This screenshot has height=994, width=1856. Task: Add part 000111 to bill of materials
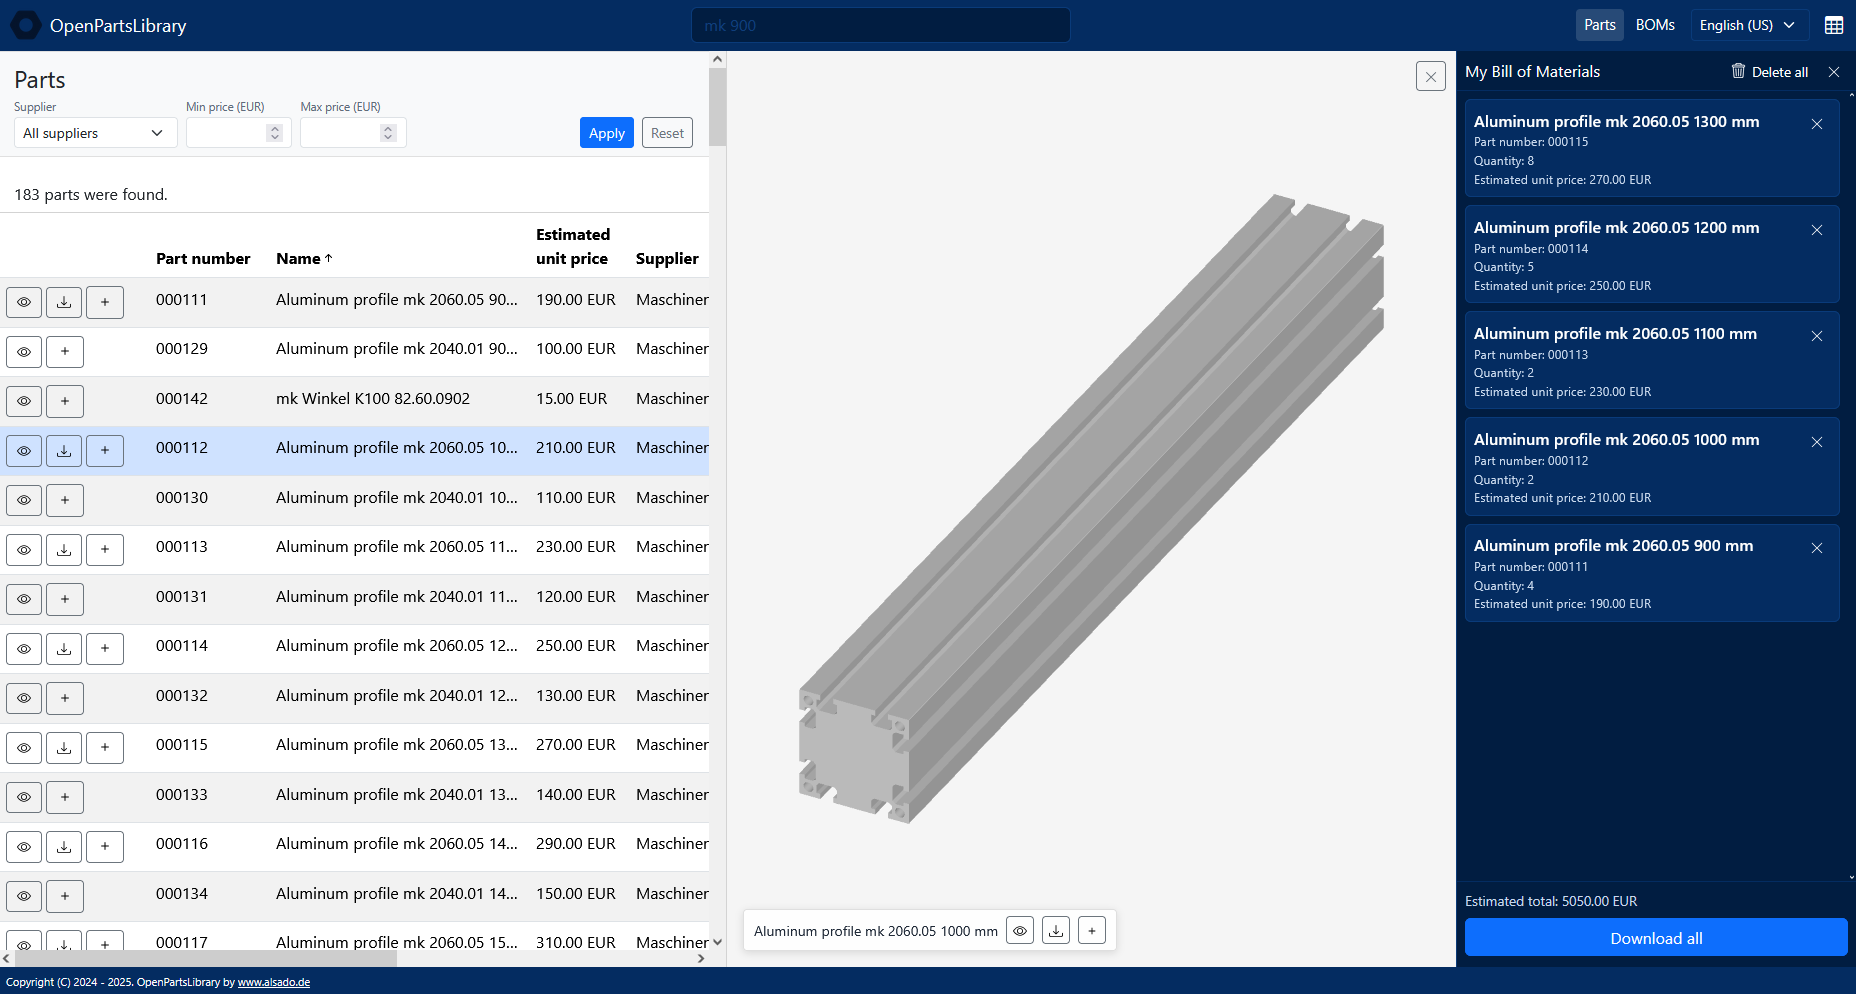click(105, 302)
